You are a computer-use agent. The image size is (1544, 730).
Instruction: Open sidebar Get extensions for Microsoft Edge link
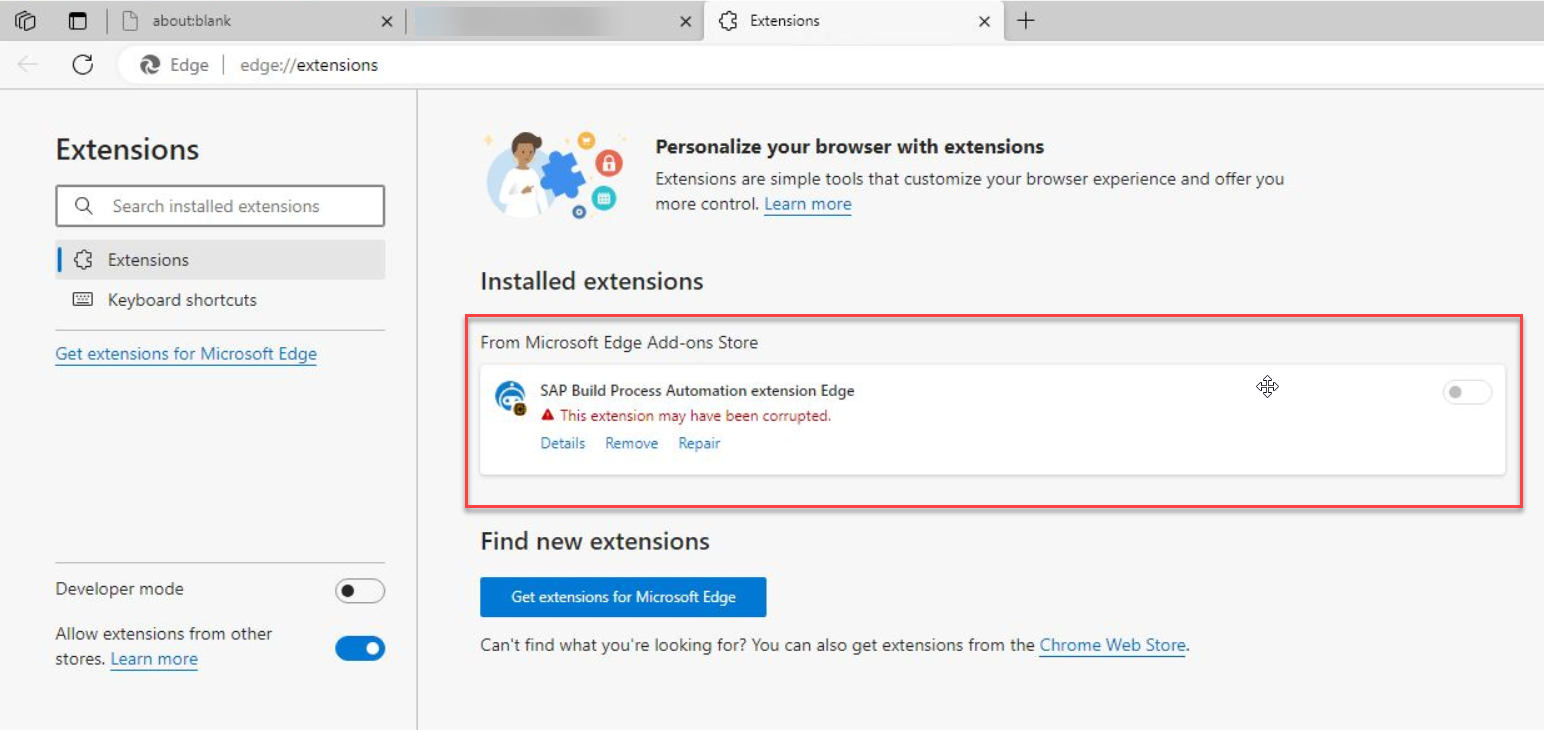click(186, 354)
